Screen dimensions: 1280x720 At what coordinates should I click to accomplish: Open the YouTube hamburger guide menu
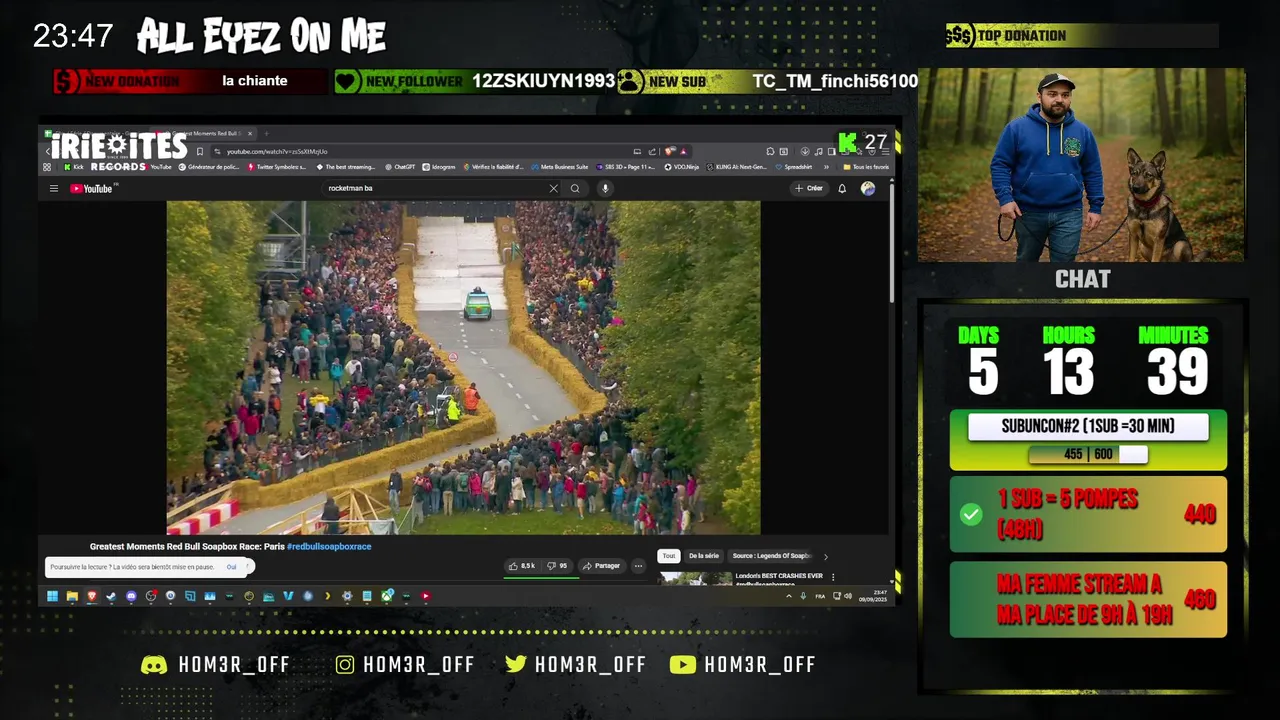[x=54, y=188]
